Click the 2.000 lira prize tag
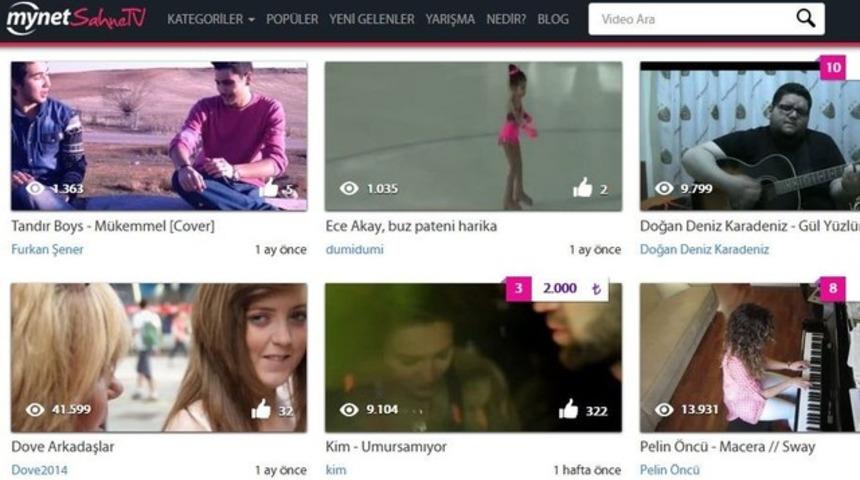 (570, 289)
